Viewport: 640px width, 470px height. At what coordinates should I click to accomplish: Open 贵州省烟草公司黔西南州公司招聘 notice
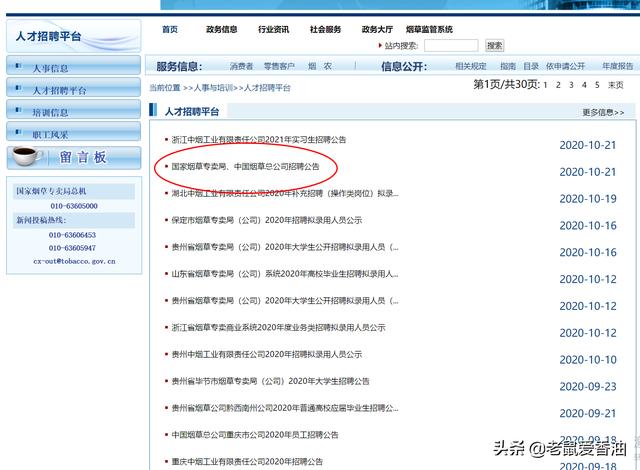coord(285,408)
